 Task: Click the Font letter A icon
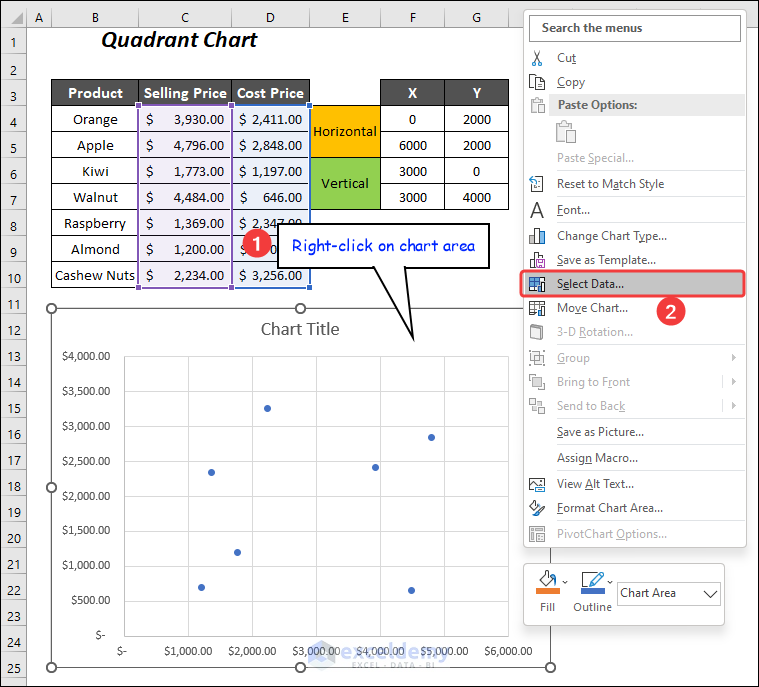[537, 210]
